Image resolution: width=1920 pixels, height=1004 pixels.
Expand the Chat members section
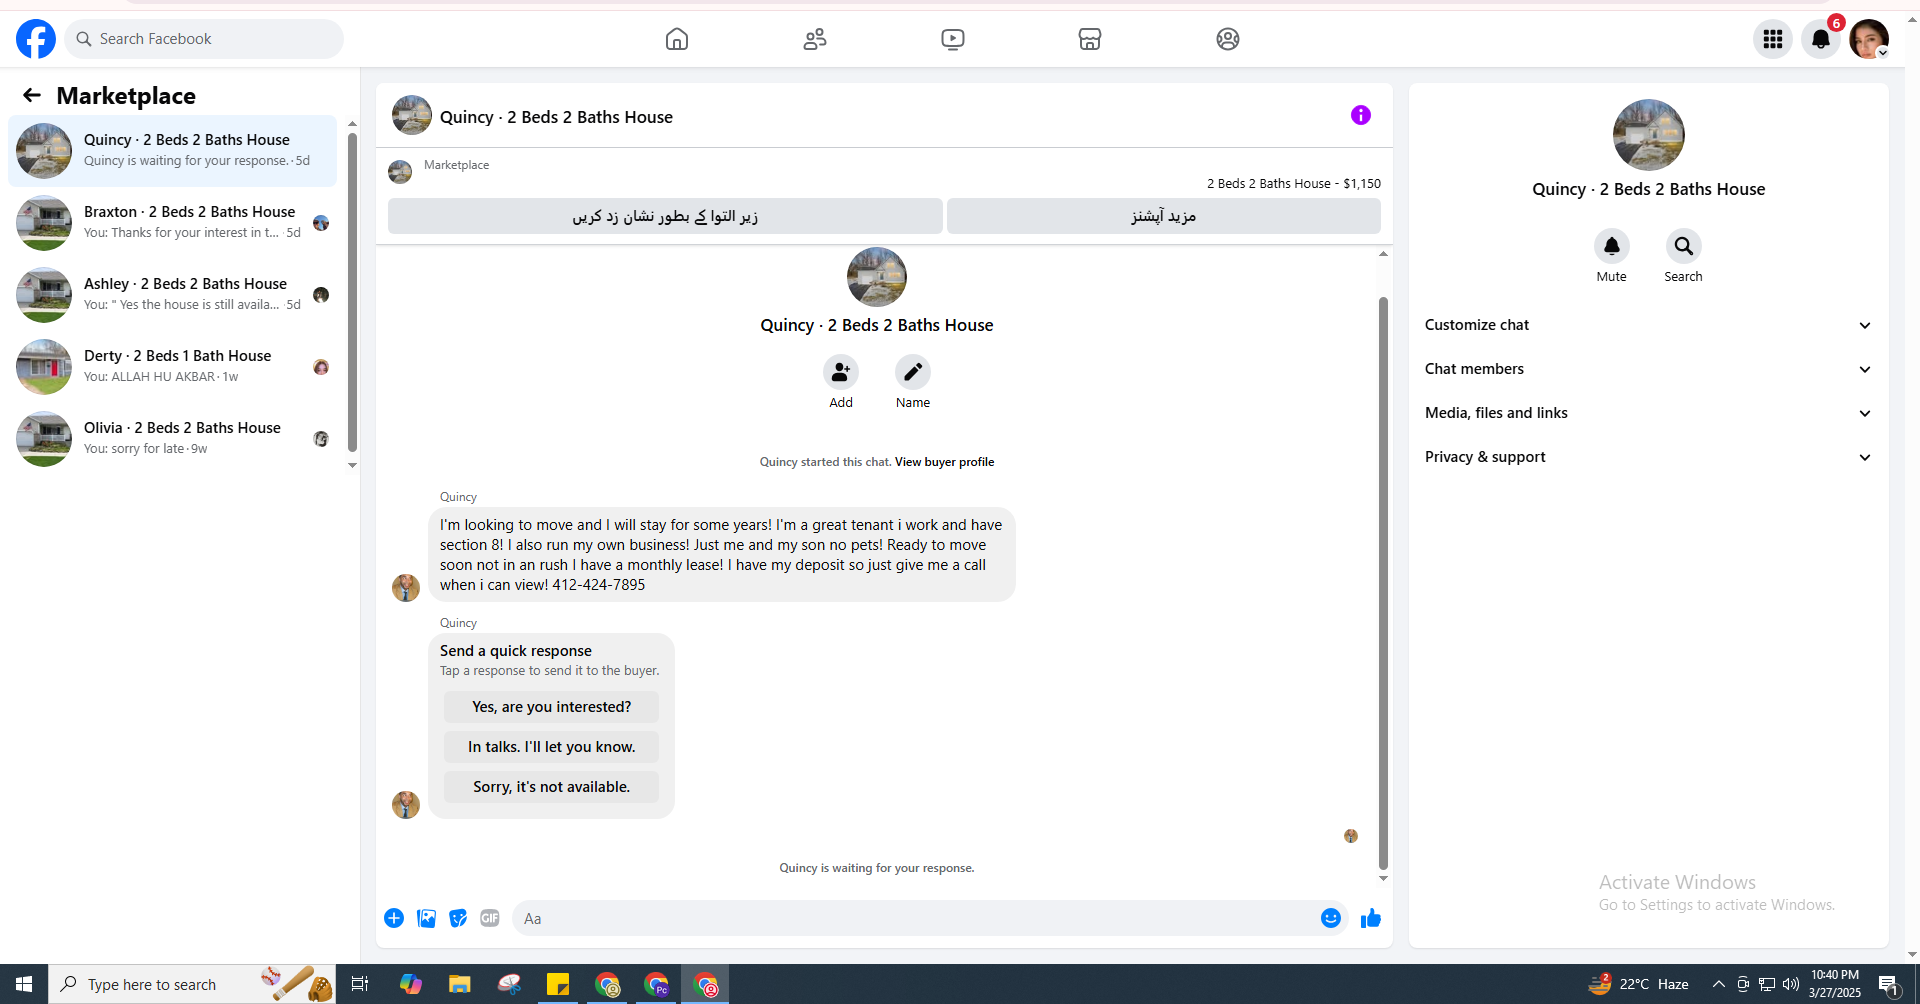point(1649,369)
